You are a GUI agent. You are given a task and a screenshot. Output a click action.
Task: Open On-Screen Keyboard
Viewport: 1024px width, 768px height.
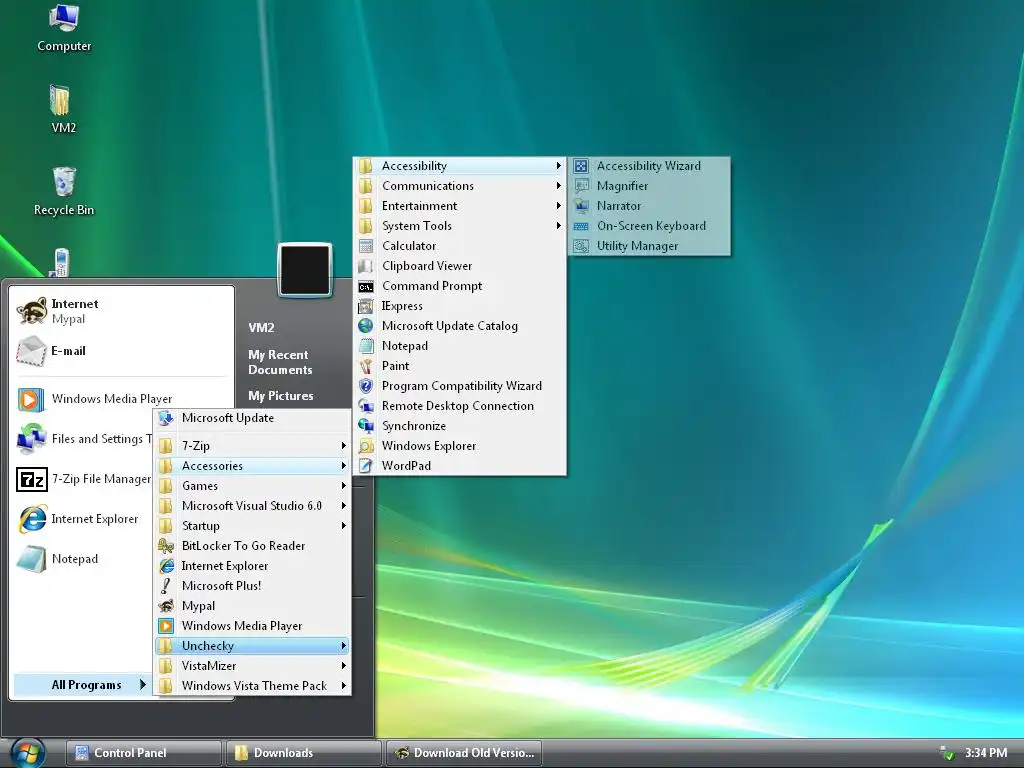coord(650,226)
